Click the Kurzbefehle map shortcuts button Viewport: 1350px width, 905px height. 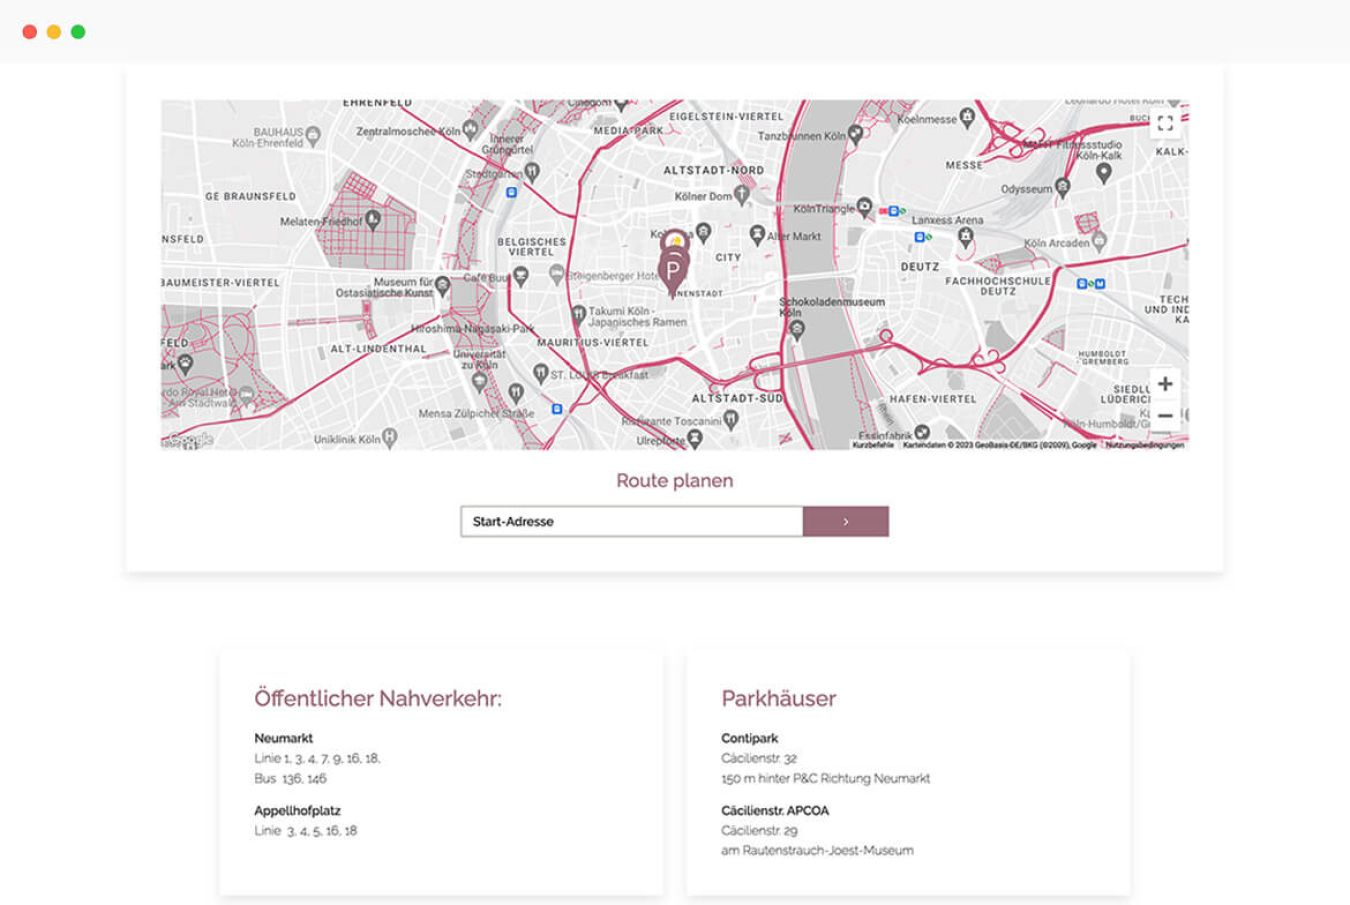[x=873, y=445]
